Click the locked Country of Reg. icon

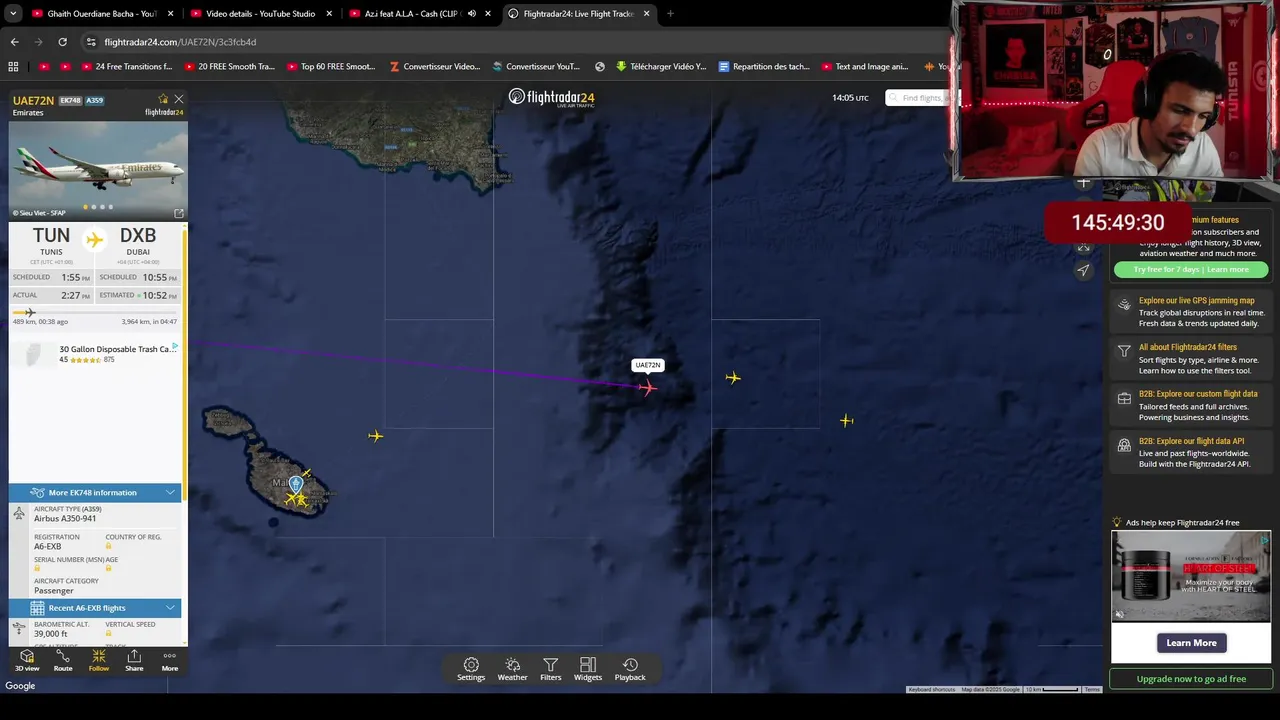tap(108, 547)
